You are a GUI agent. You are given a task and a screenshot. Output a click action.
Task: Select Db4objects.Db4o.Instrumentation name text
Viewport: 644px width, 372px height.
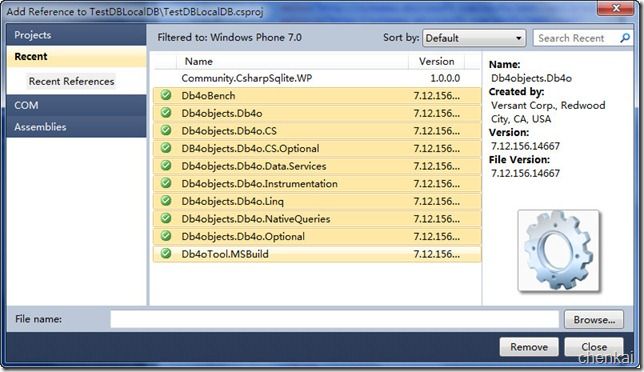pyautogui.click(x=259, y=184)
